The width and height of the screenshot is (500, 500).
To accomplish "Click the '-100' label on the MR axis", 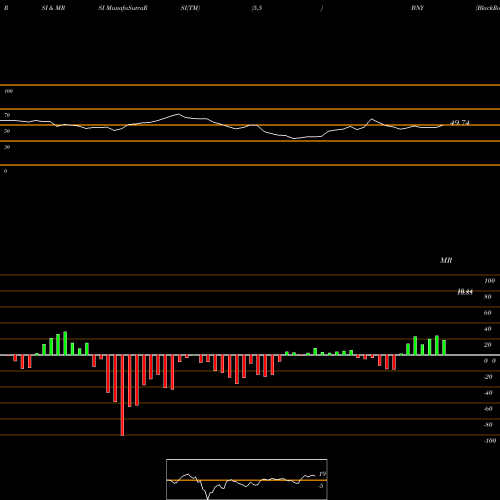I will pos(490,441).
